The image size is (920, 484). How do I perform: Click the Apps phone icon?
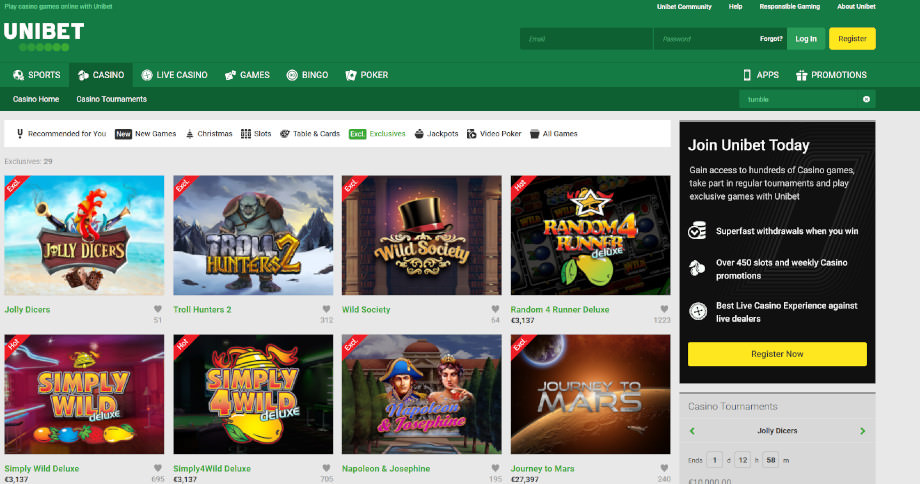click(x=747, y=75)
